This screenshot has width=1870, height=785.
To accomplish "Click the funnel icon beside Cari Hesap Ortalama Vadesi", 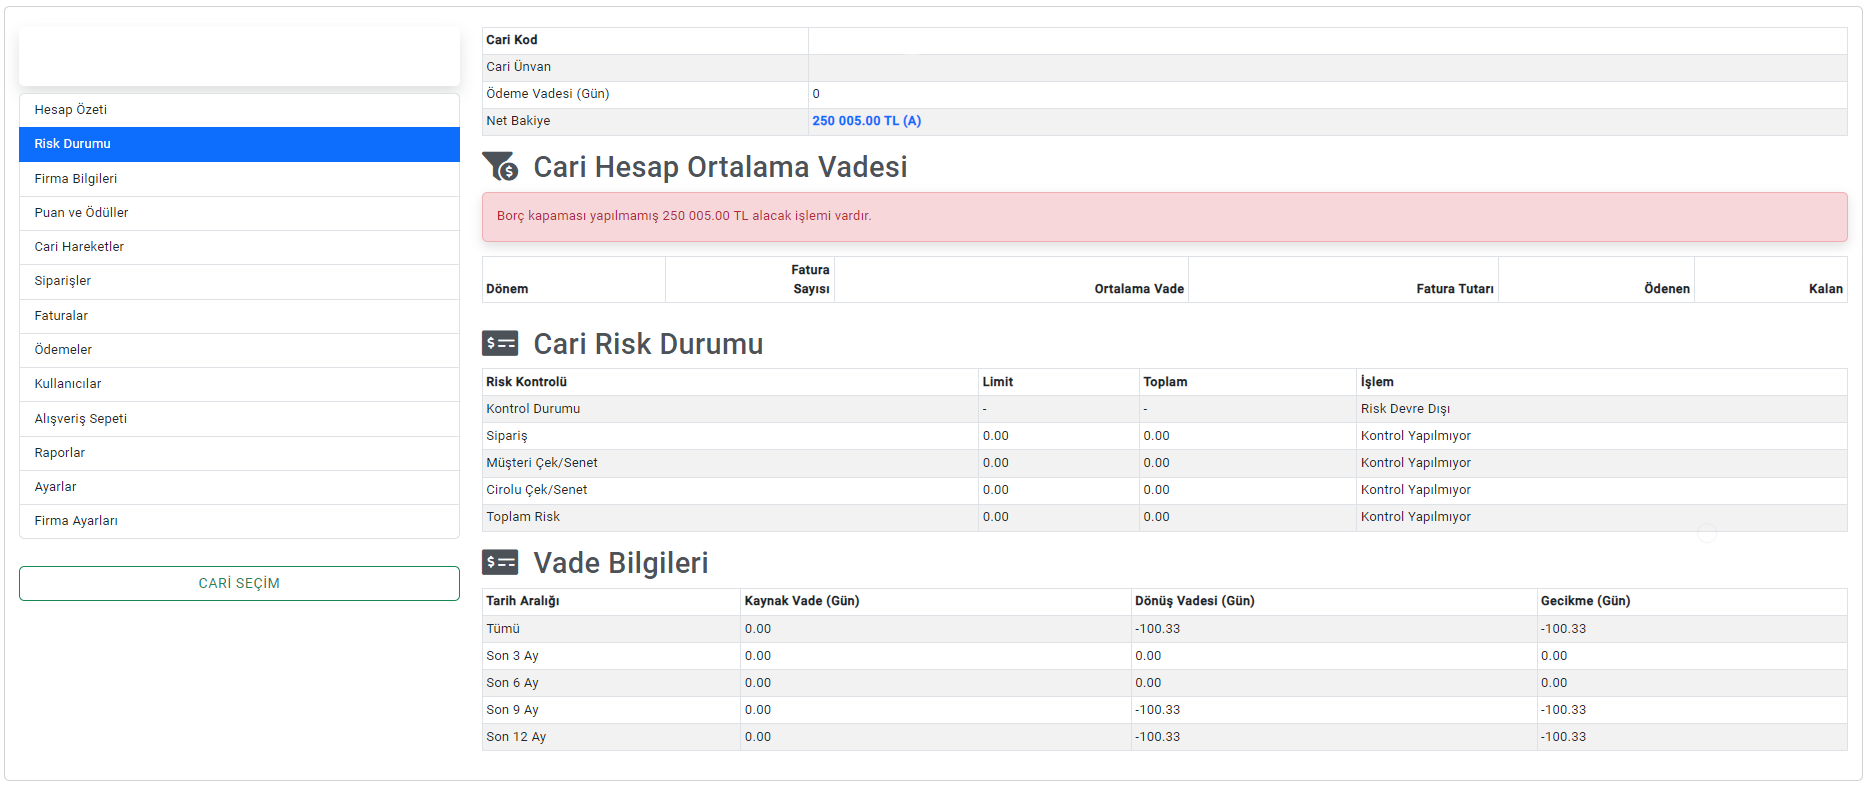I will point(500,166).
